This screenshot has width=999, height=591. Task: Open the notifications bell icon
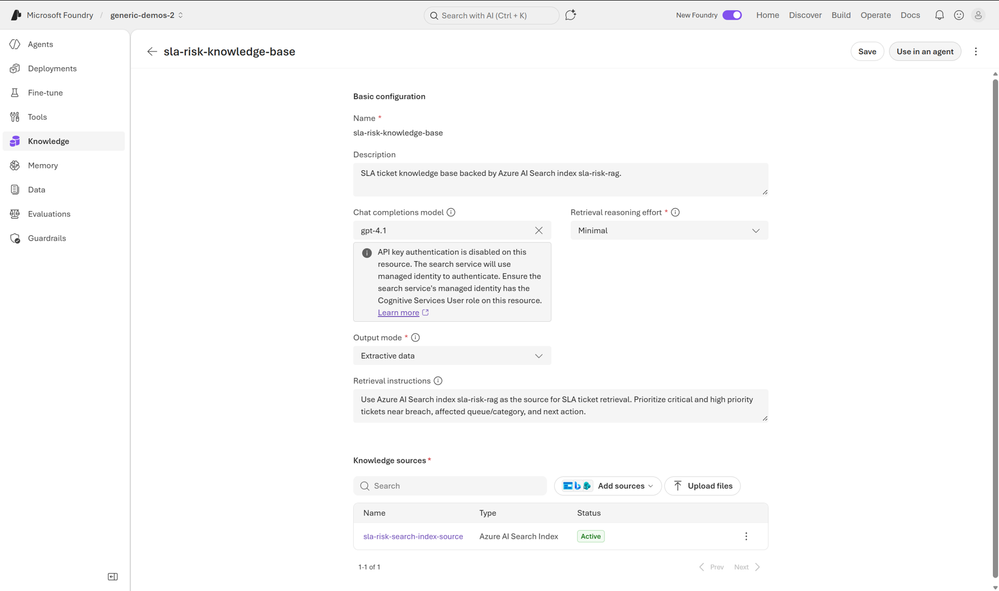tap(939, 15)
